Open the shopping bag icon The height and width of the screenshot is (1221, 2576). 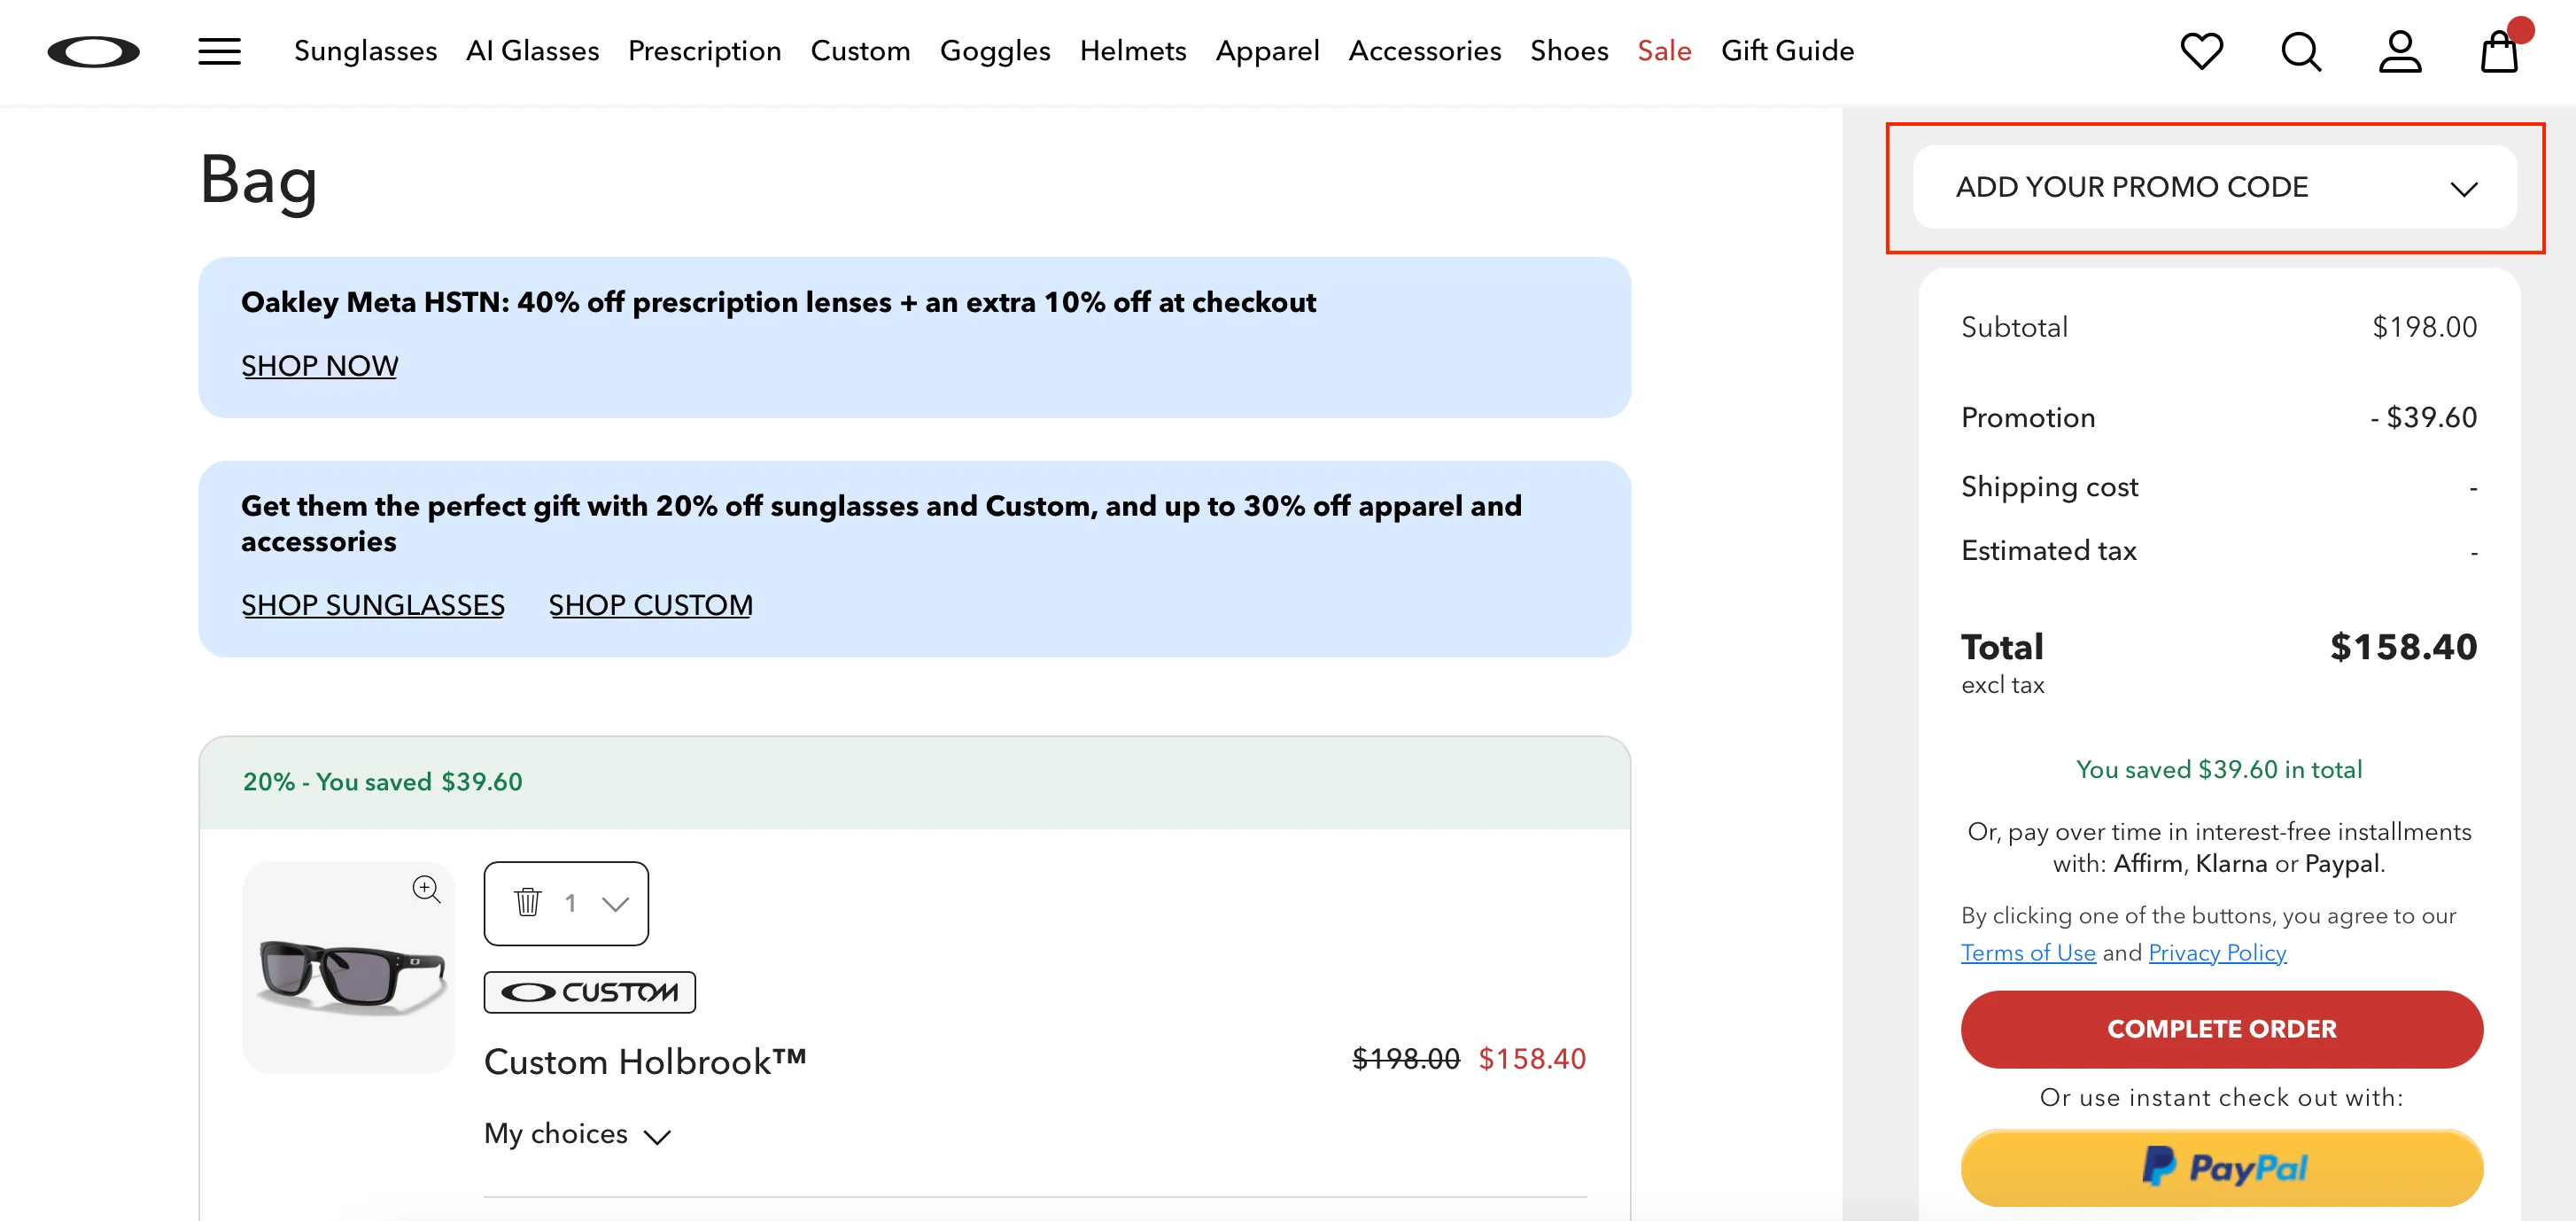click(2498, 52)
